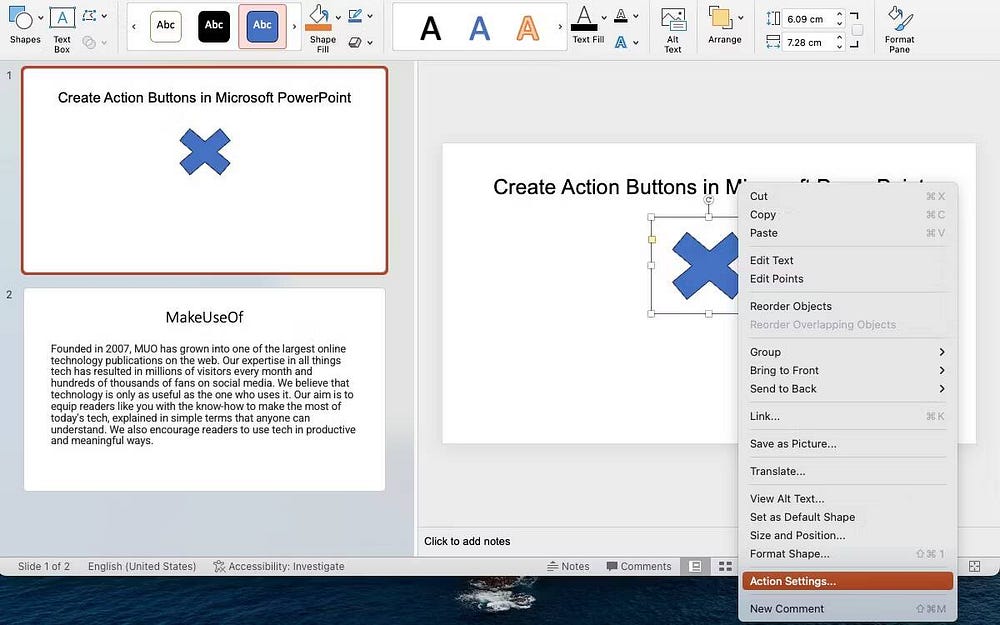Screen dimensions: 1000x625
Task: Open the Format Pane
Action: 898,25
